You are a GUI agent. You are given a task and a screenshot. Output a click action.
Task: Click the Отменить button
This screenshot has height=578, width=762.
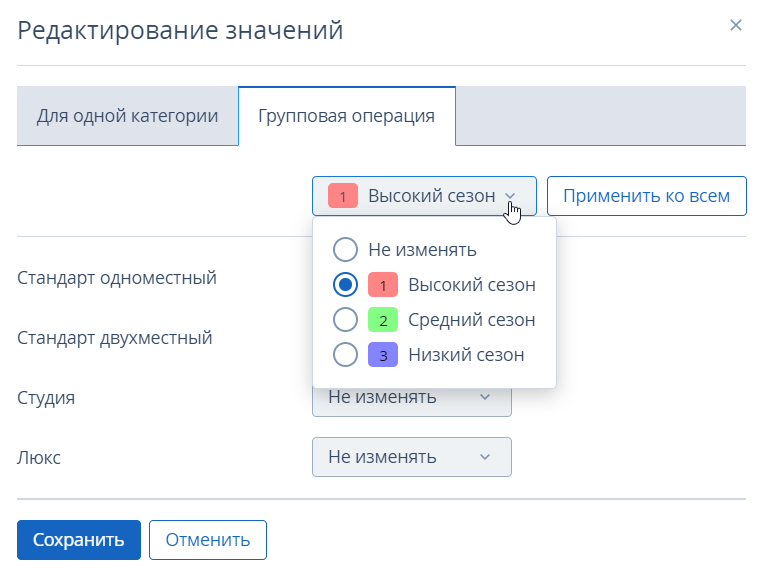[x=208, y=540]
